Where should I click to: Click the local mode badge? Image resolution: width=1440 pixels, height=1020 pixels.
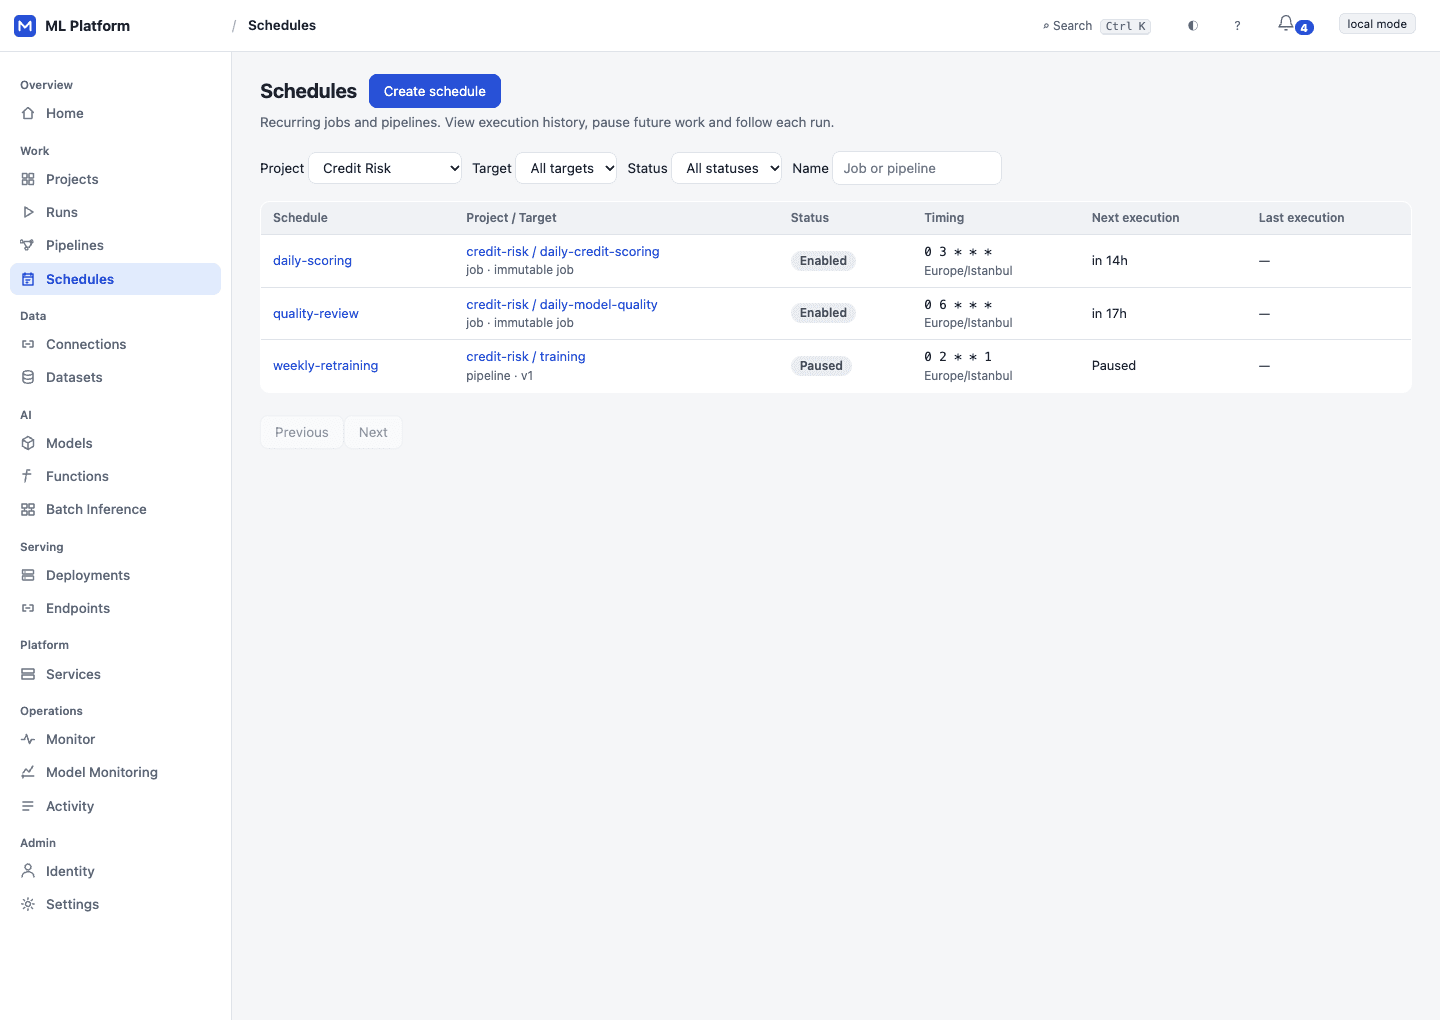[1377, 24]
